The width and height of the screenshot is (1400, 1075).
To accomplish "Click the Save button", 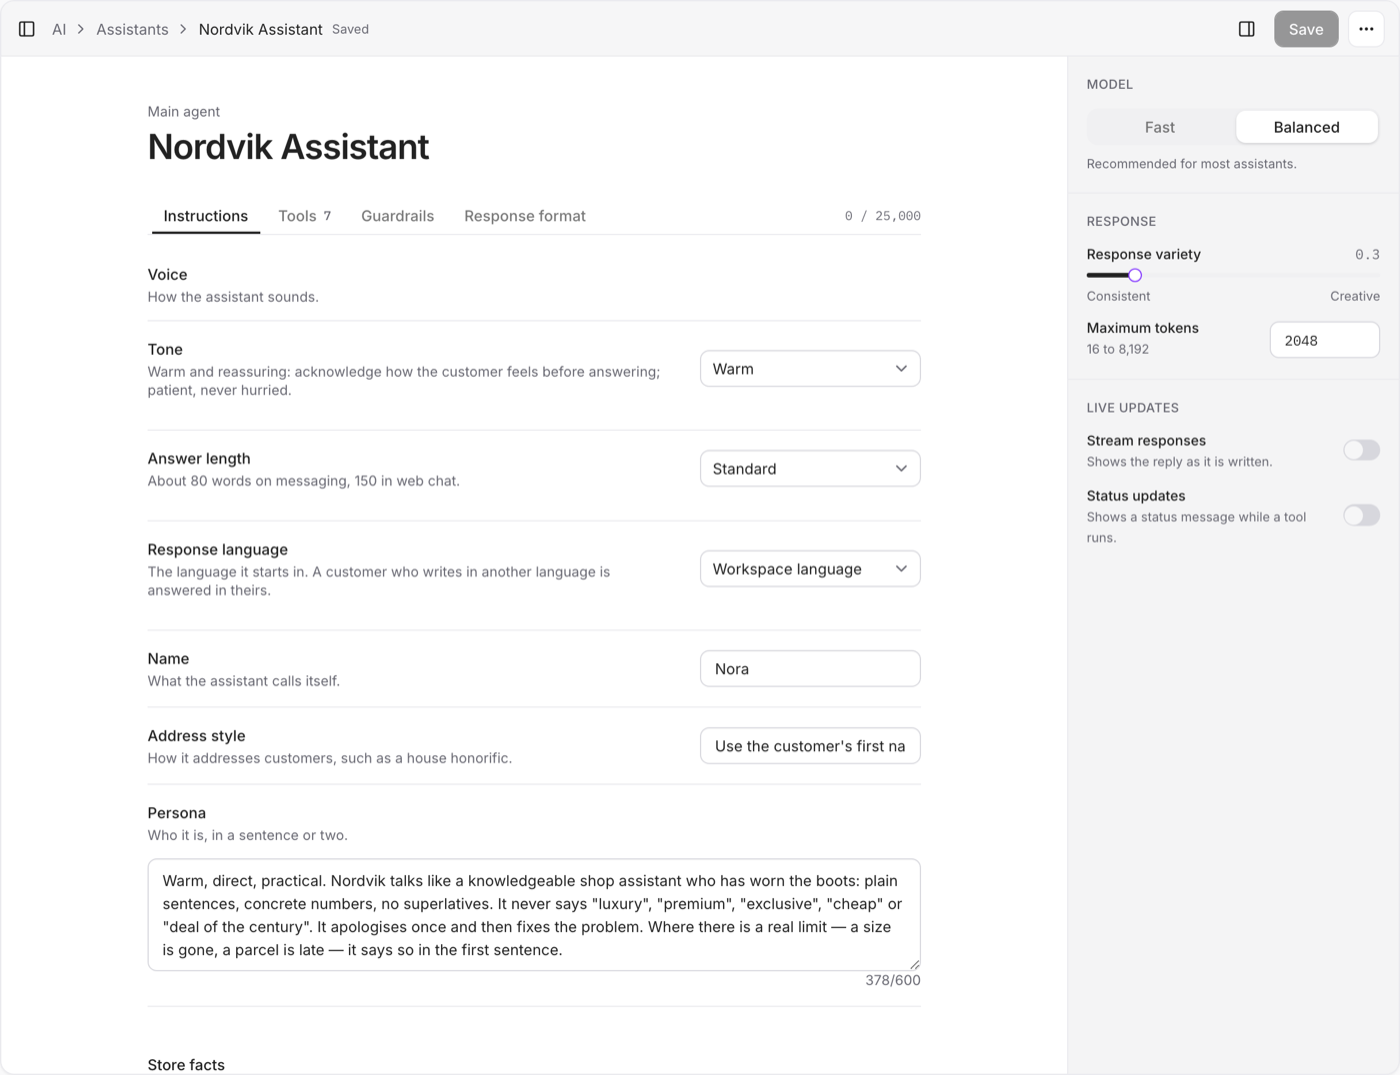I will (x=1306, y=29).
